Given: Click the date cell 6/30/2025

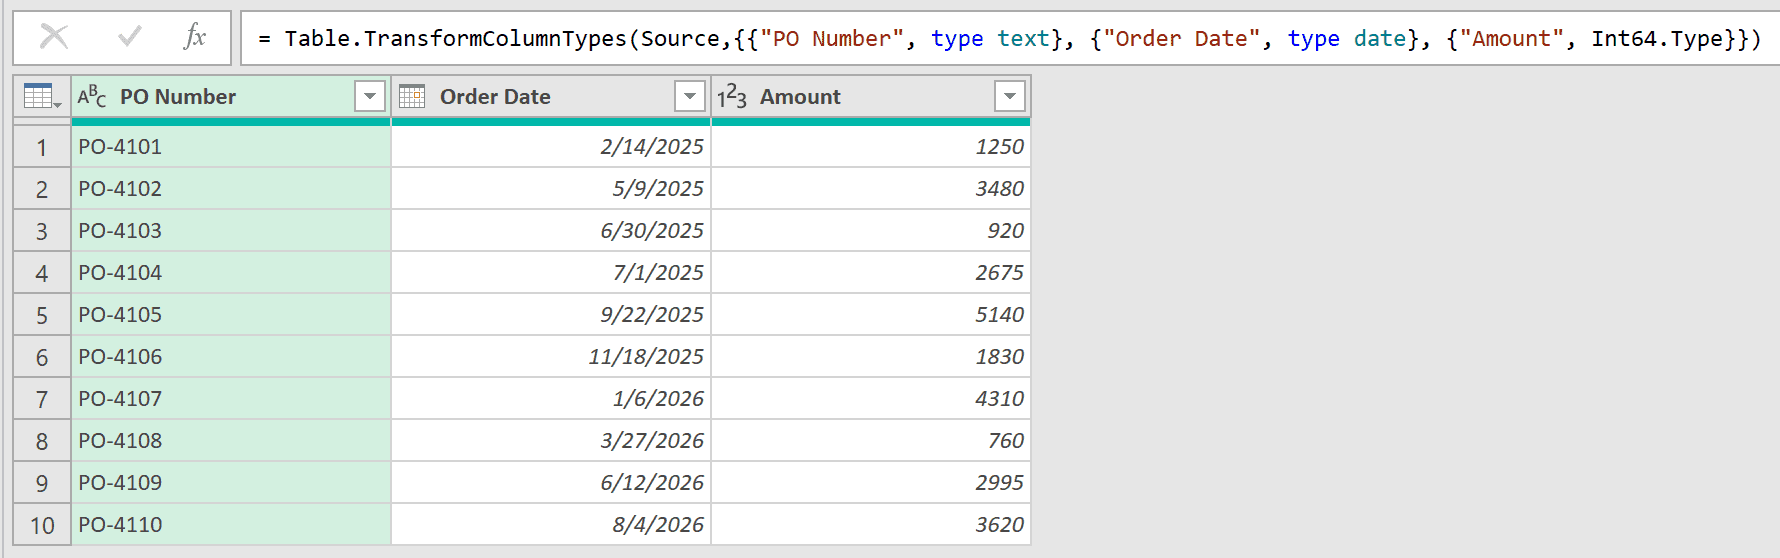Looking at the screenshot, I should click(551, 231).
